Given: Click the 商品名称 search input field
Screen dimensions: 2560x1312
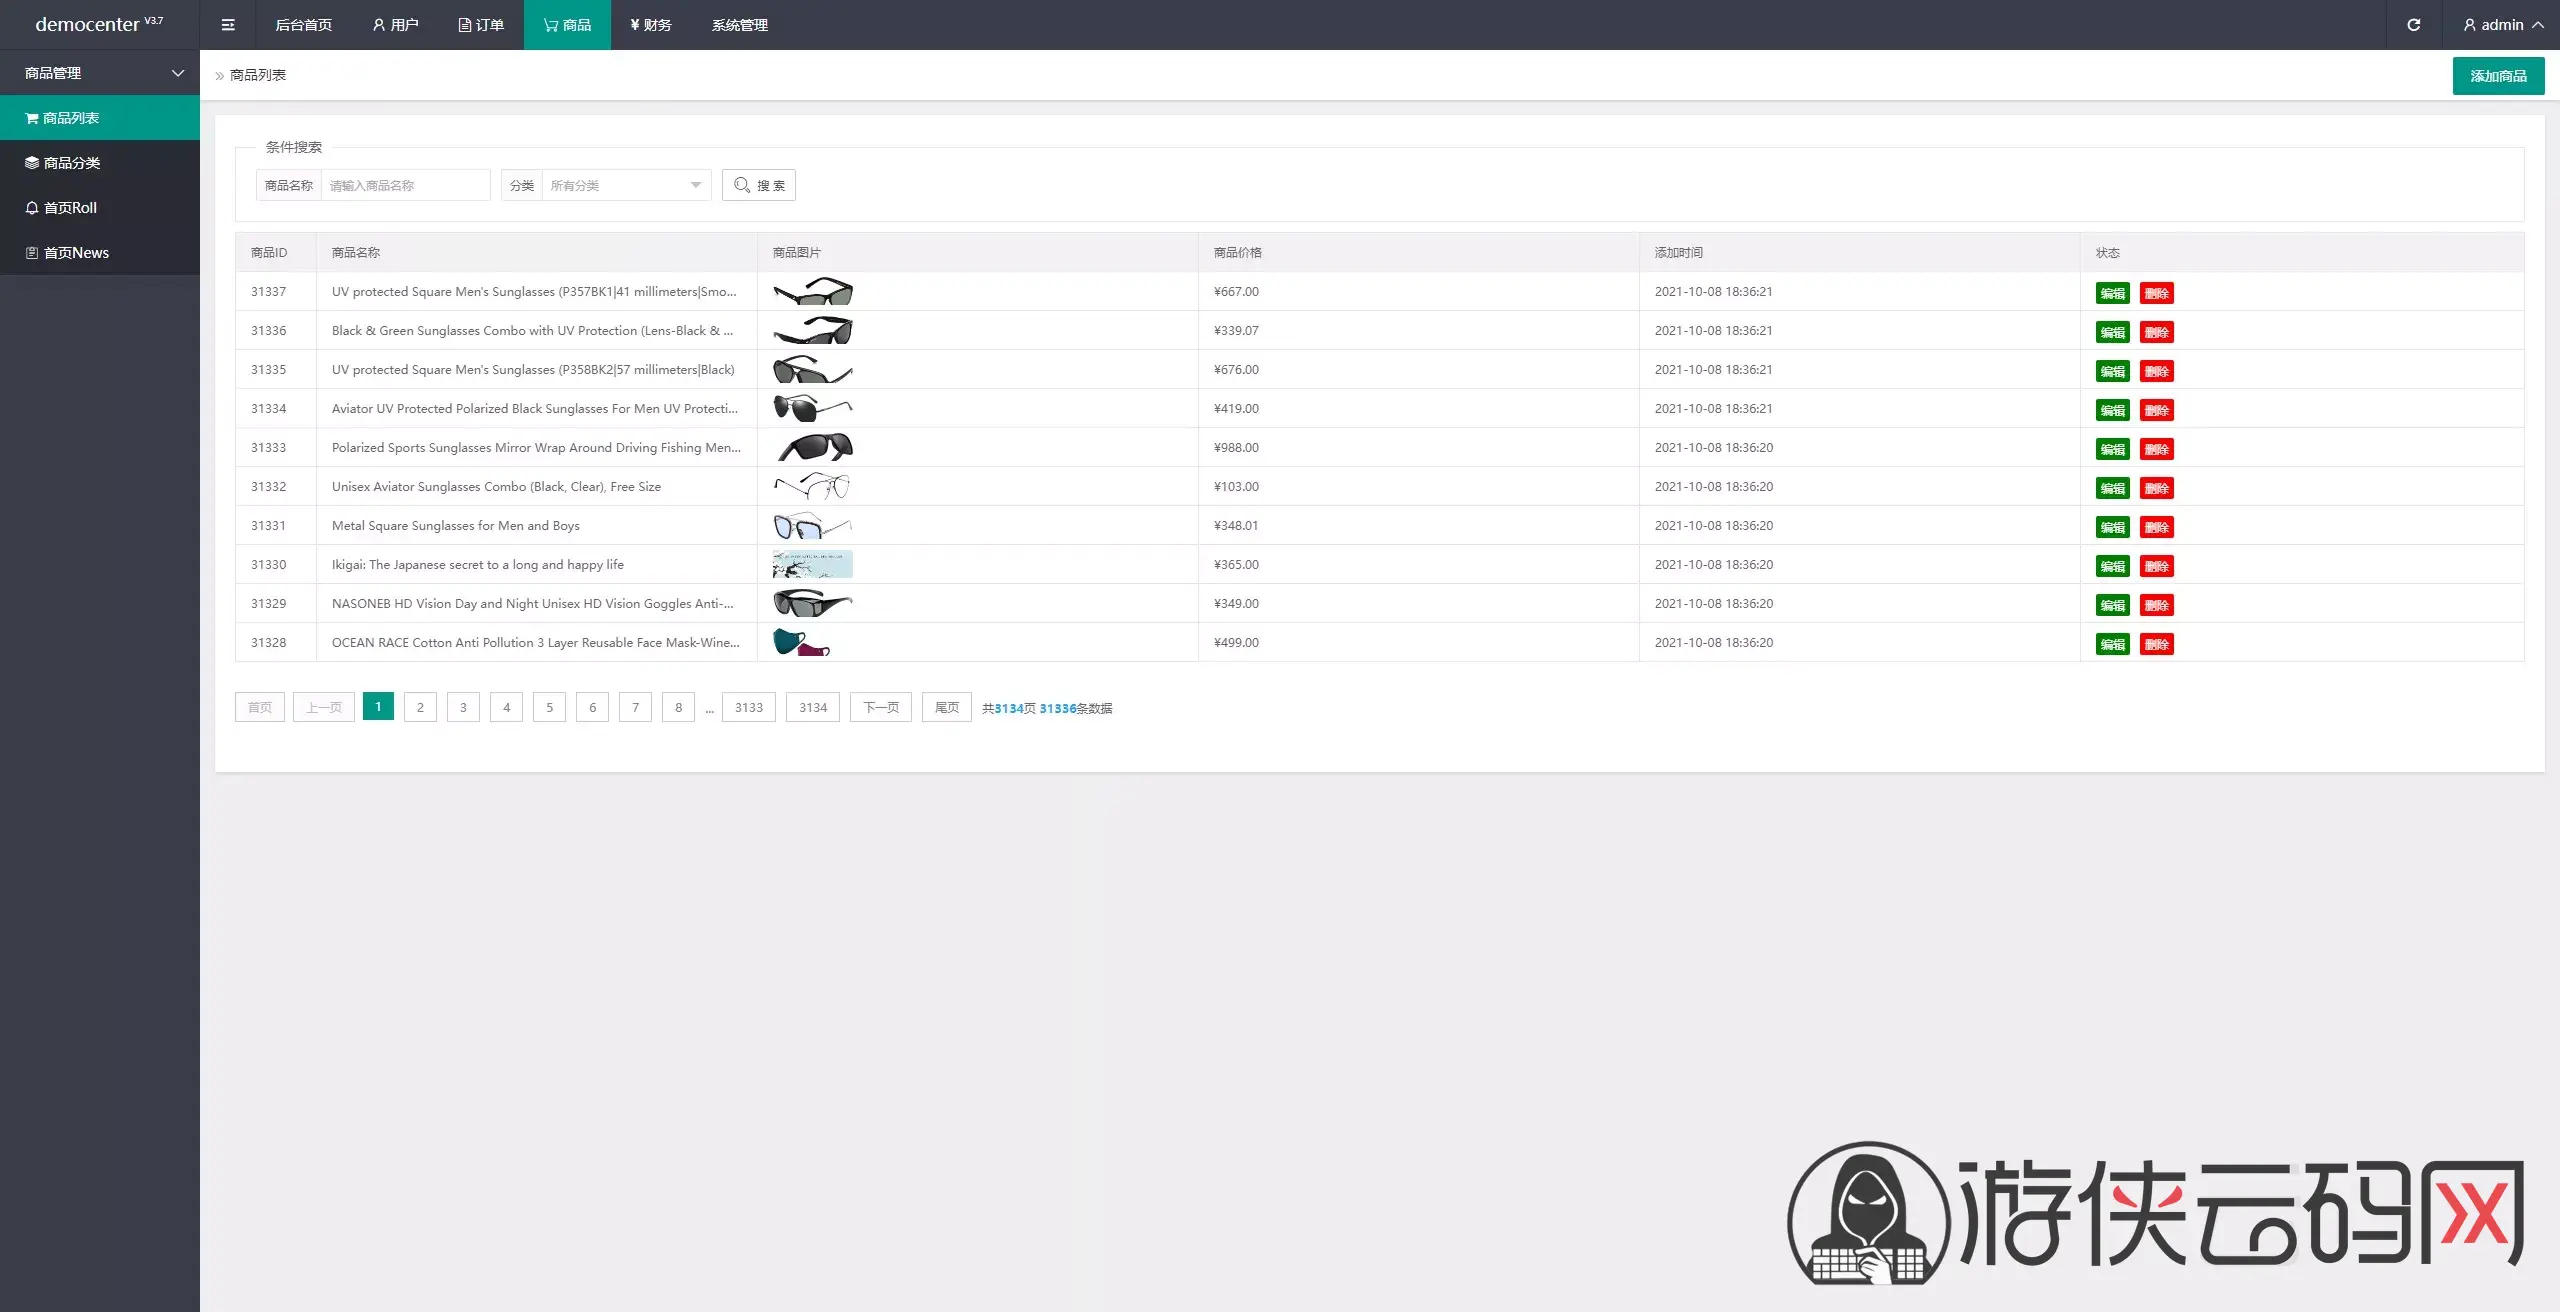Looking at the screenshot, I should click(x=405, y=185).
